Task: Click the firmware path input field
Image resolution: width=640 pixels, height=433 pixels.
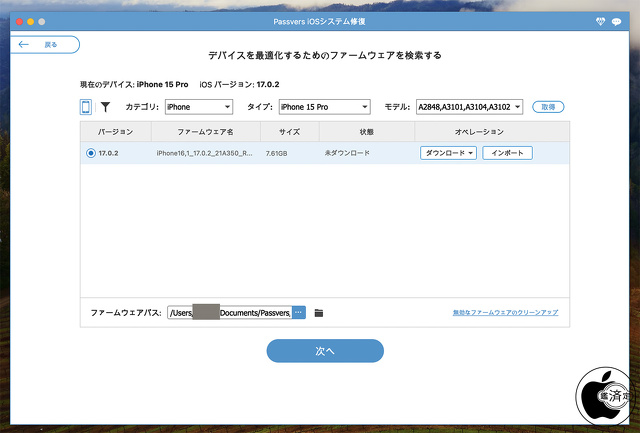Action: [x=229, y=313]
